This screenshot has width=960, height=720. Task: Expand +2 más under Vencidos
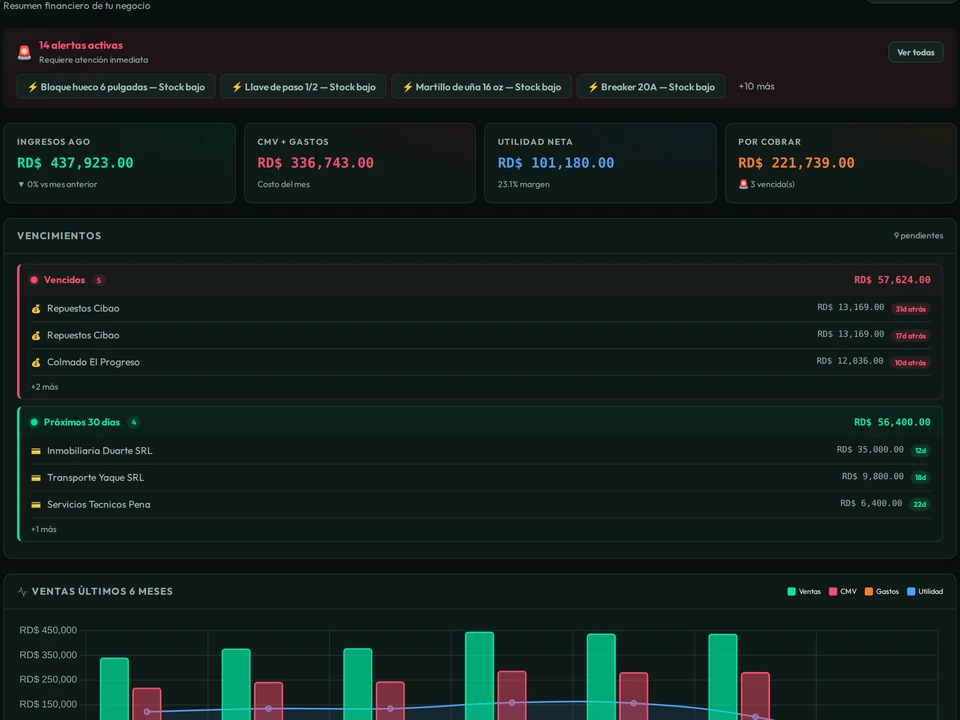click(x=45, y=387)
